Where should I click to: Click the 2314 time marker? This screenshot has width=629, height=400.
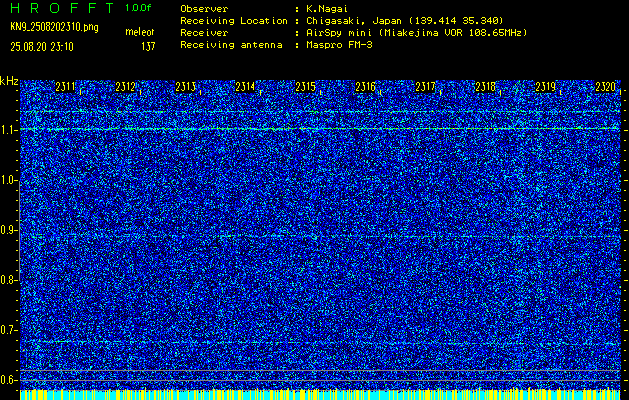(245, 87)
